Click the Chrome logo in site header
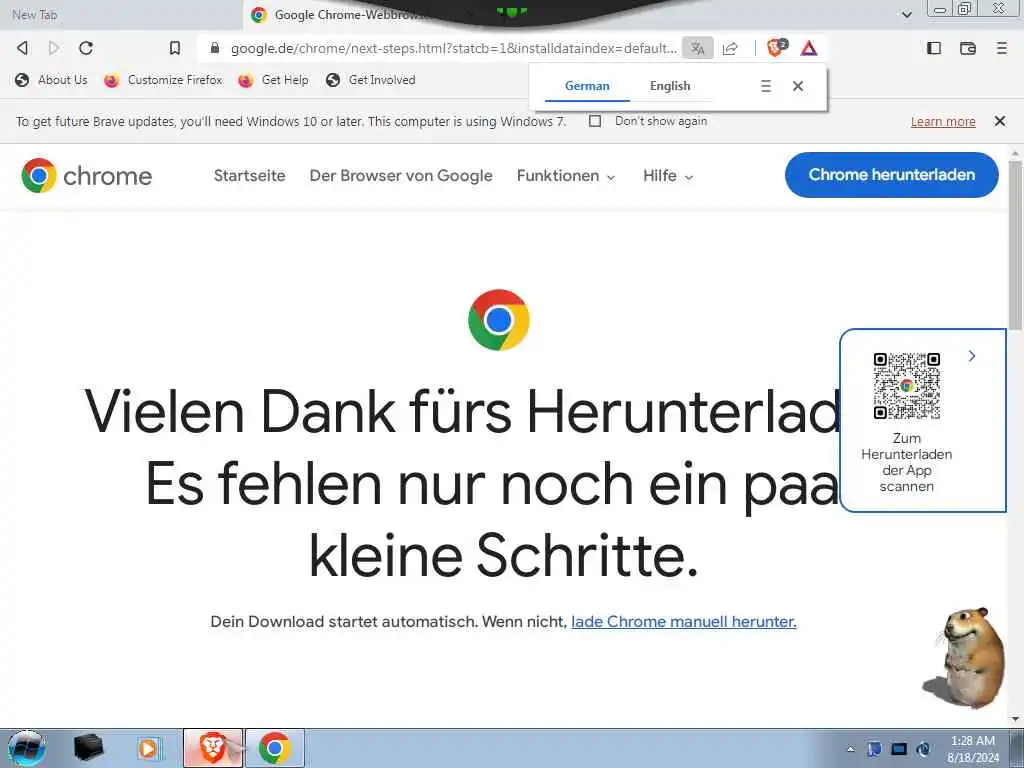The width and height of the screenshot is (1024, 768). point(86,176)
